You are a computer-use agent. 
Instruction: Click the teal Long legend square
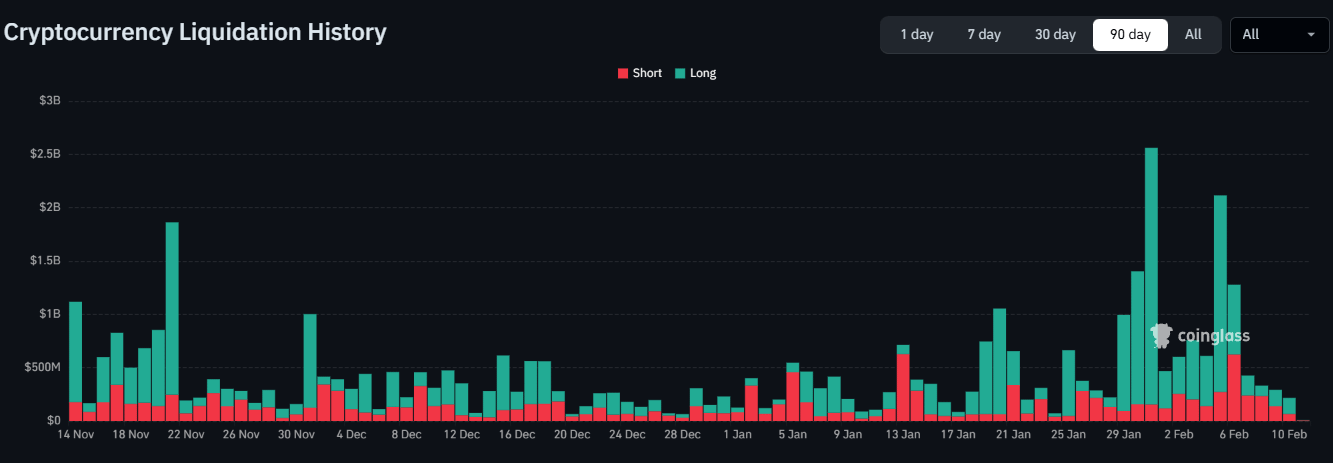[x=680, y=73]
